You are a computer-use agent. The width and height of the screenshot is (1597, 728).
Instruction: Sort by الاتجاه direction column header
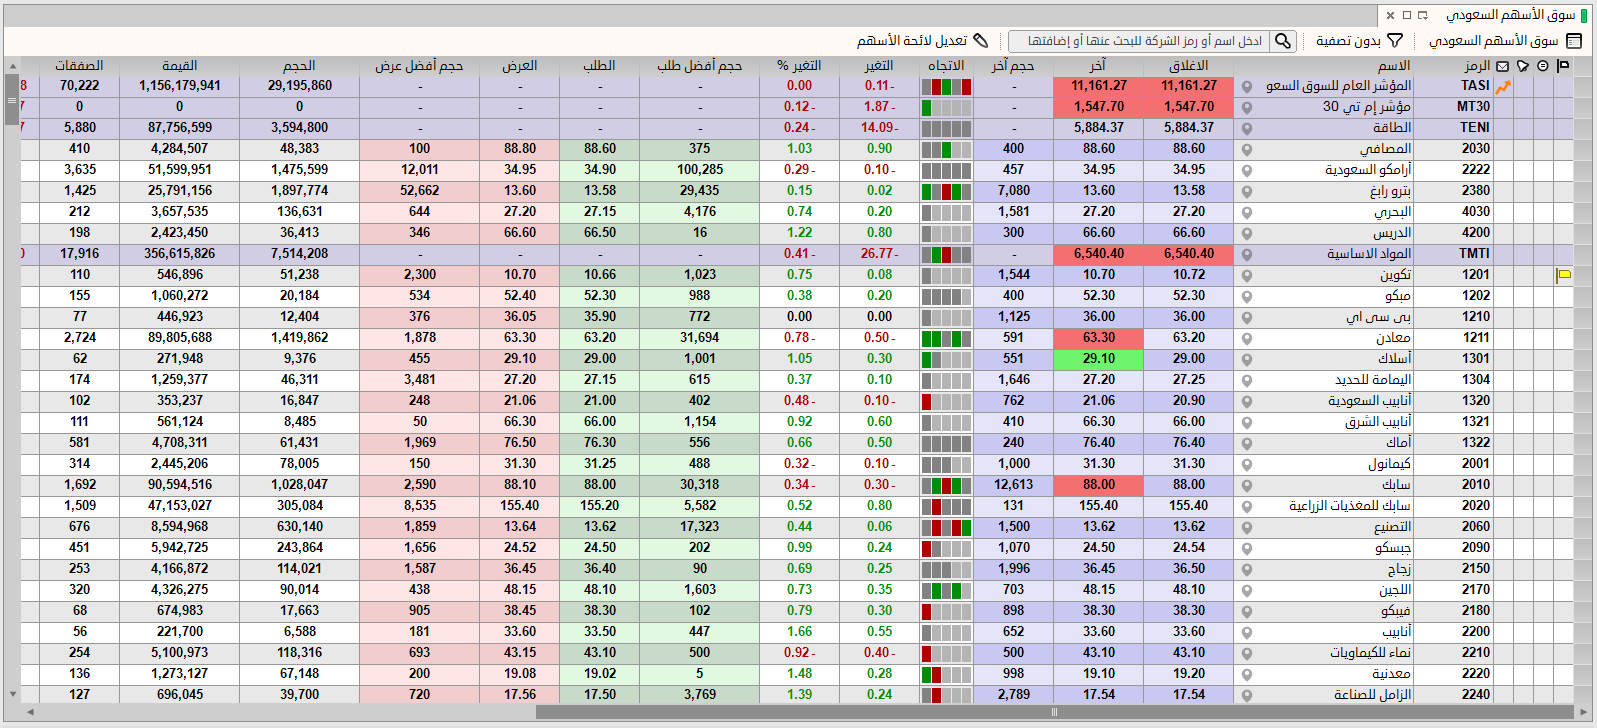pyautogui.click(x=946, y=66)
